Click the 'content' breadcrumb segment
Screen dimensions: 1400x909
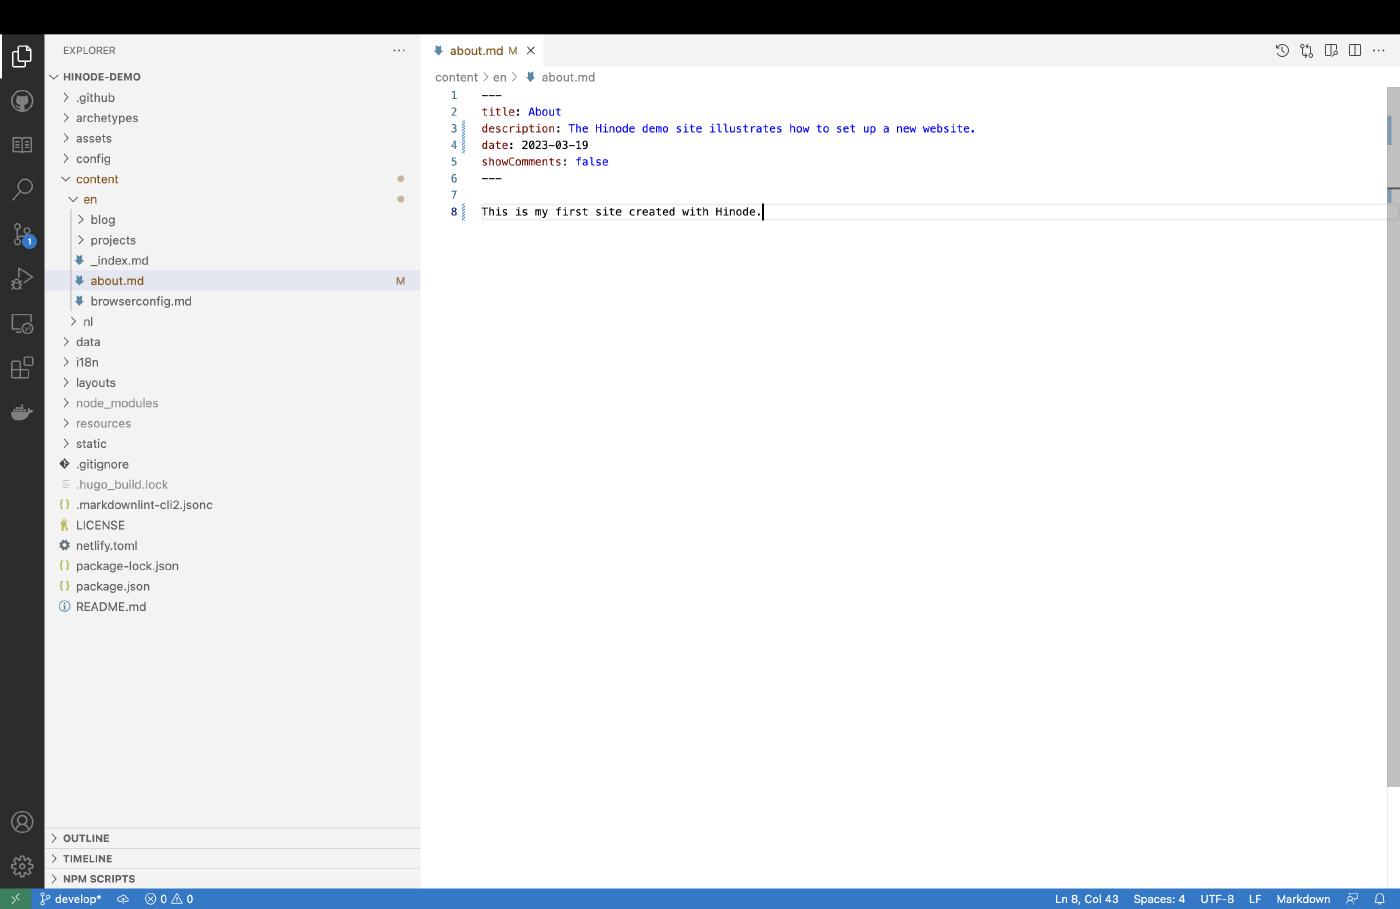pos(456,77)
